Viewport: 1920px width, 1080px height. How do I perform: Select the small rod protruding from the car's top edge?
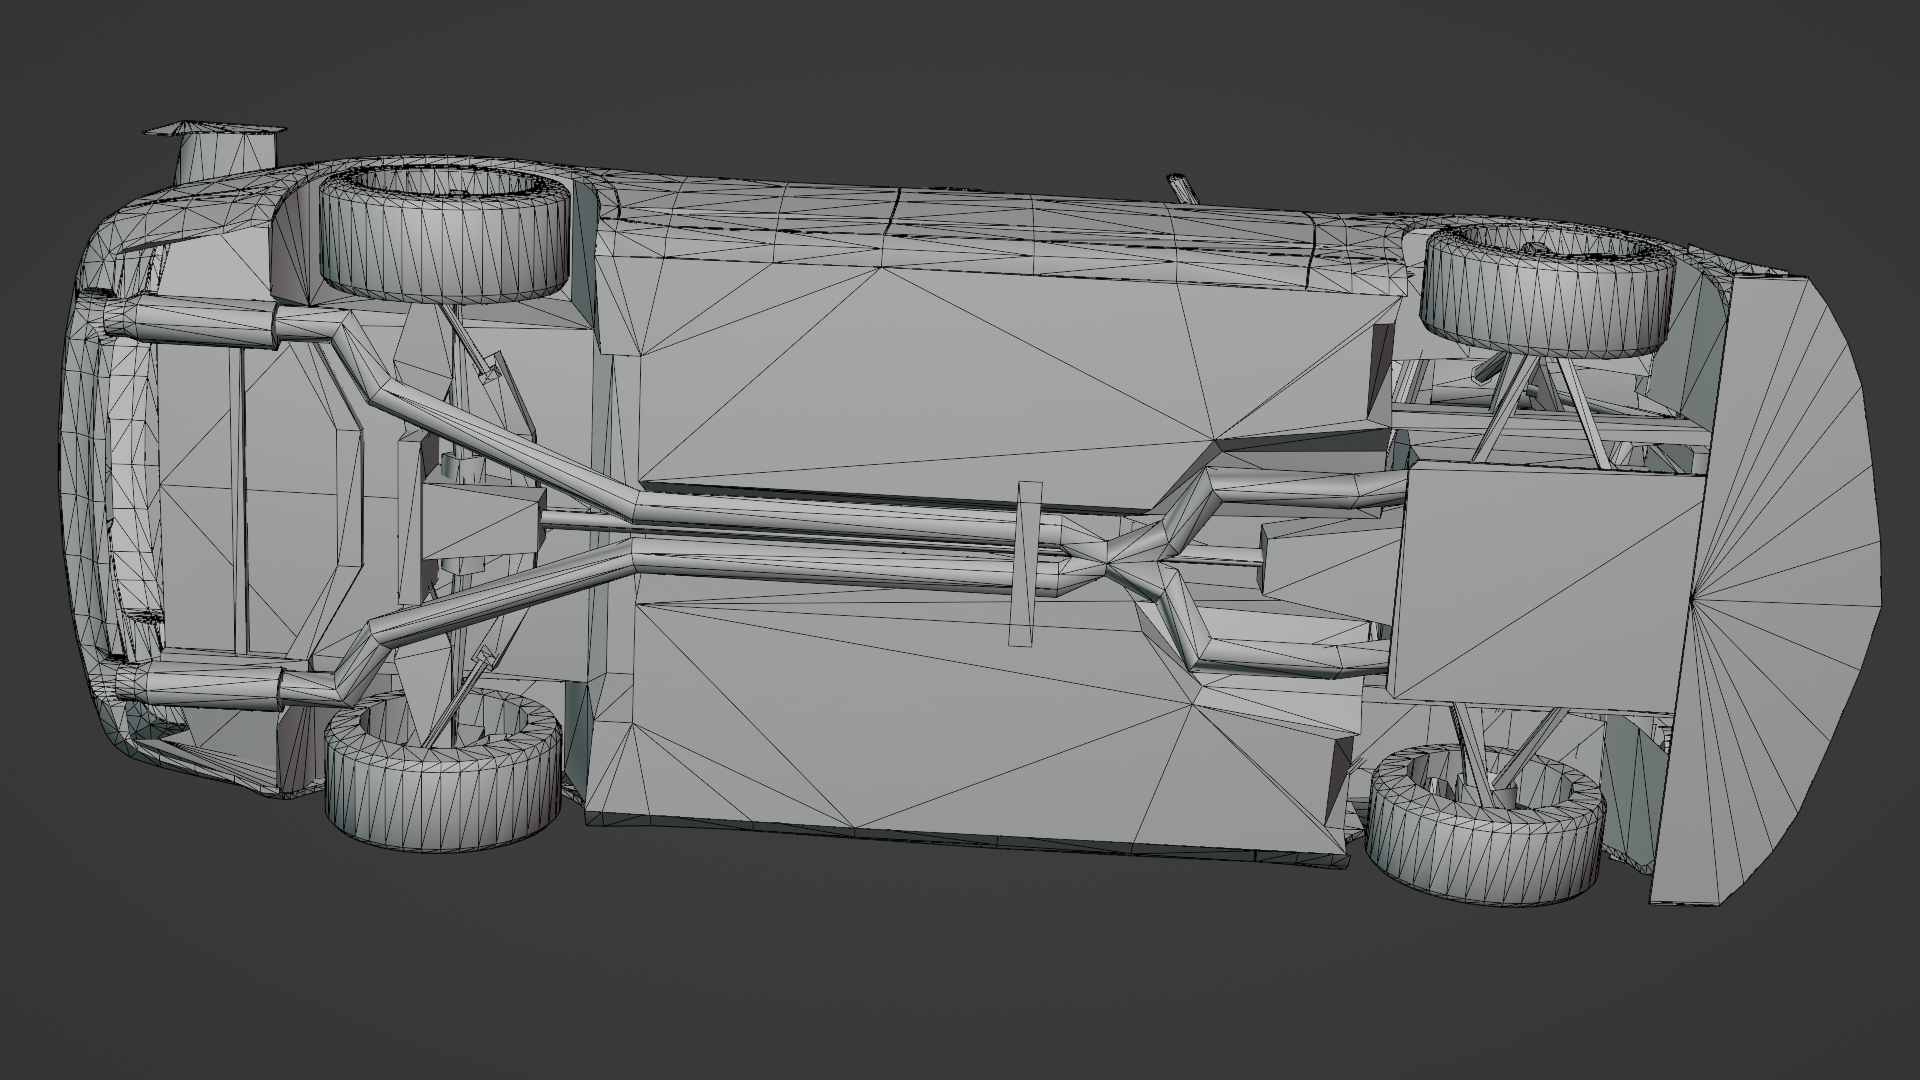point(1181,189)
